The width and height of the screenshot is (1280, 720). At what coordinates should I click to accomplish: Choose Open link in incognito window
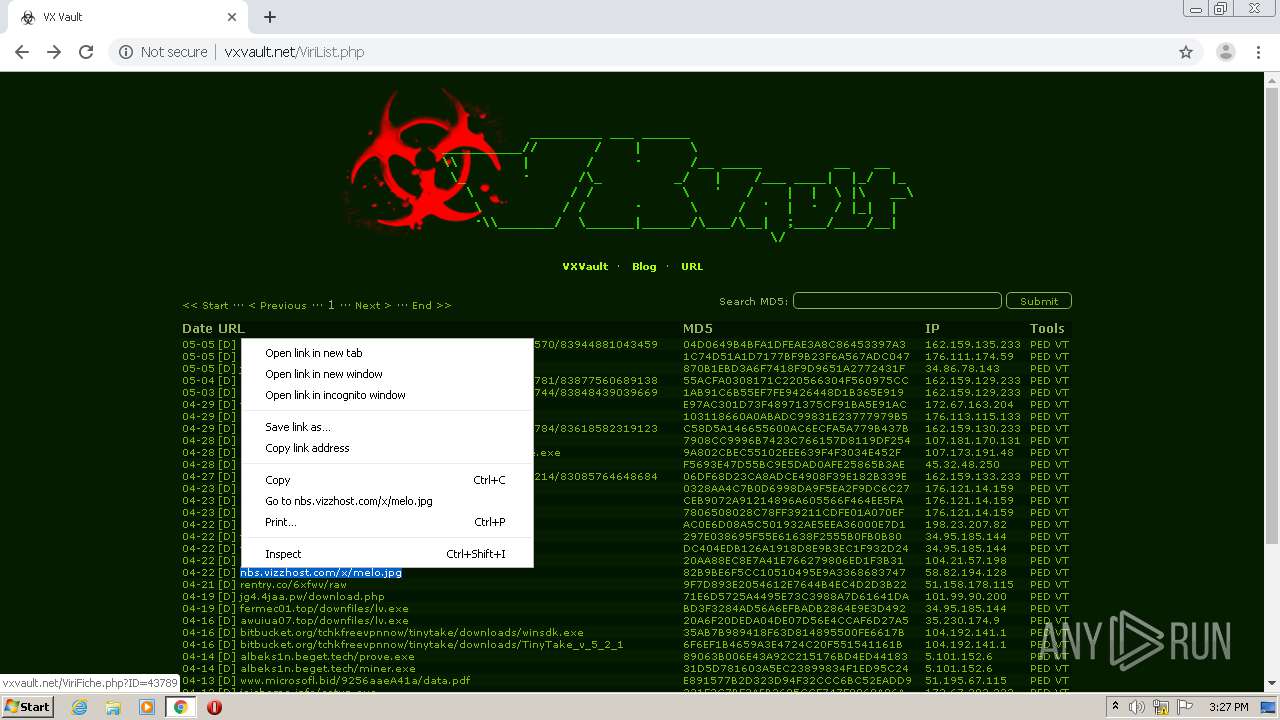pyautogui.click(x=387, y=395)
